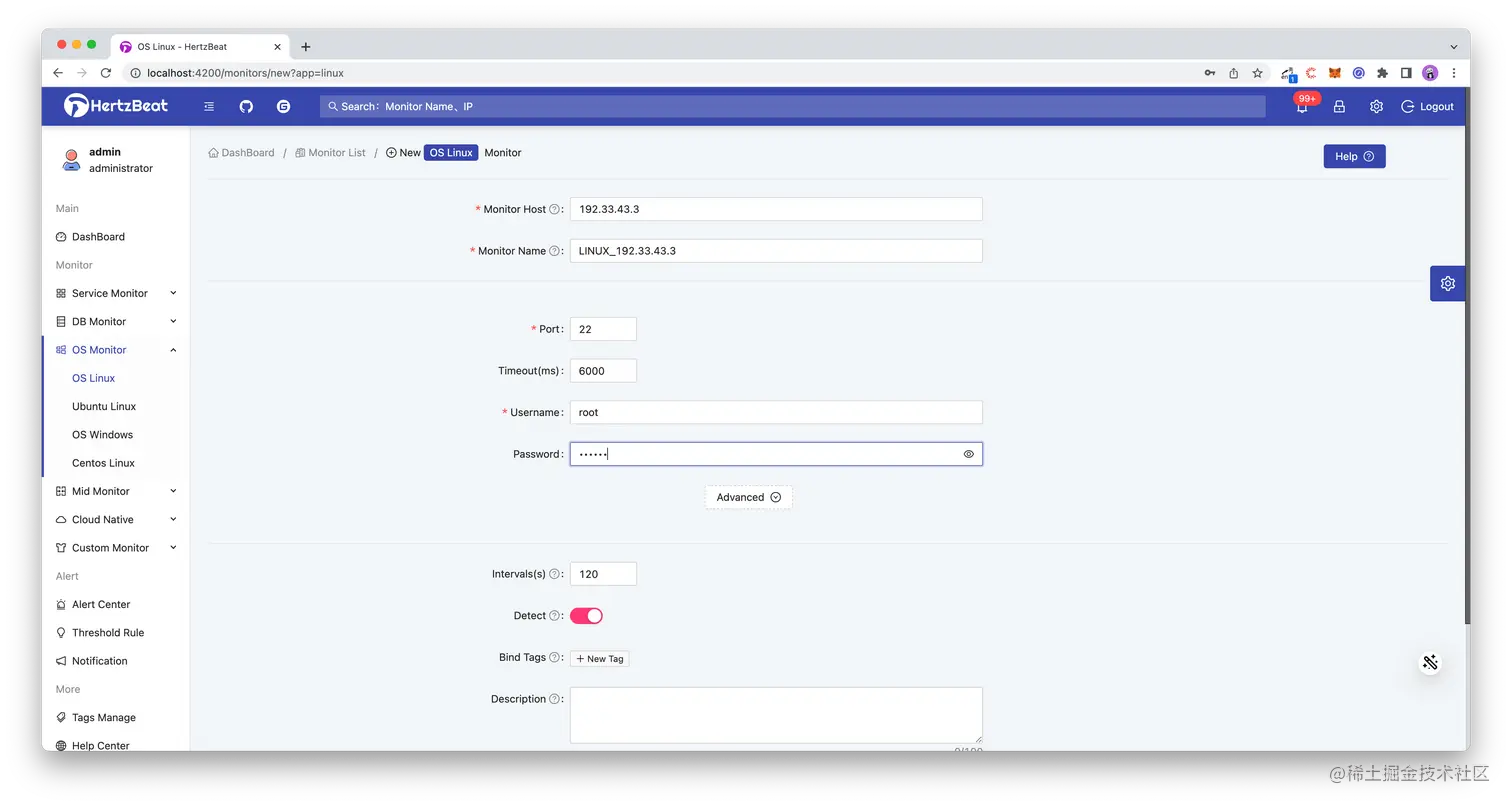Click the admin user avatar
Viewport: 1512px width, 806px height.
[71, 160]
